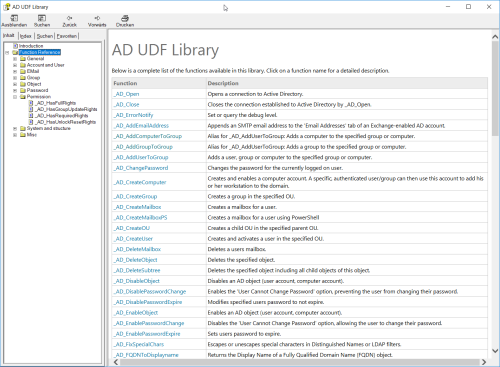
Task: Click the Description column header
Action: coord(347,83)
